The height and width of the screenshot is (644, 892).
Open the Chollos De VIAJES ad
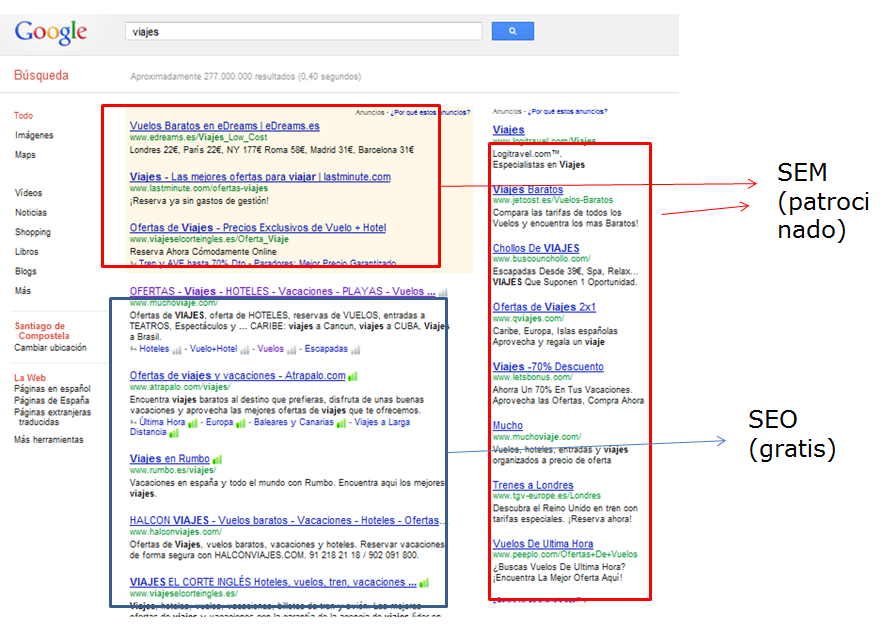(536, 249)
